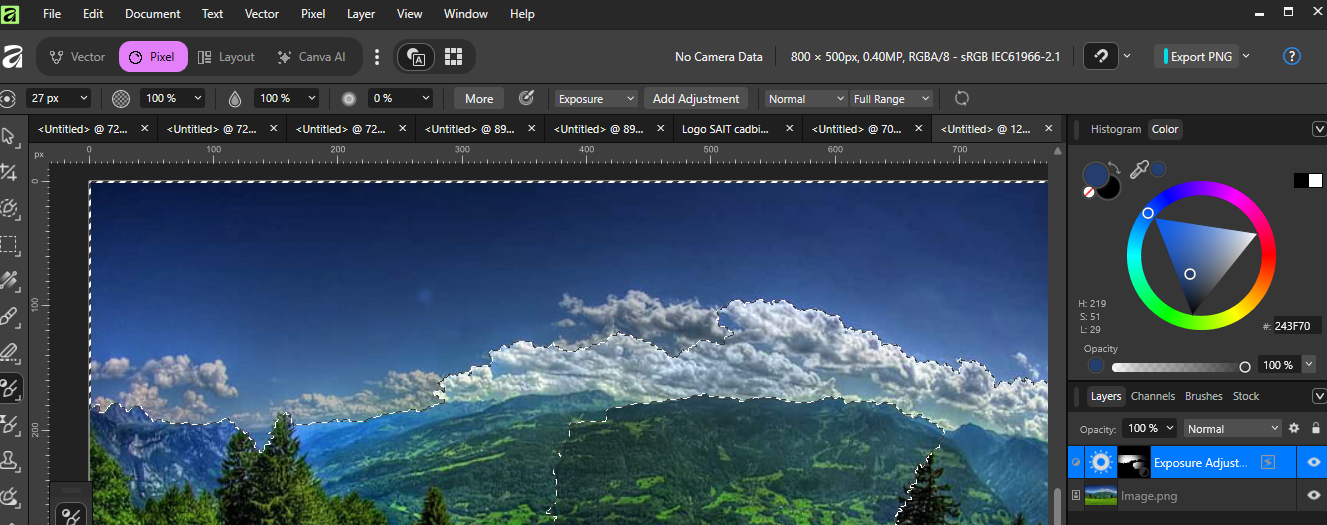Click the no-color red slash icon
The height and width of the screenshot is (525, 1327).
[1089, 192]
